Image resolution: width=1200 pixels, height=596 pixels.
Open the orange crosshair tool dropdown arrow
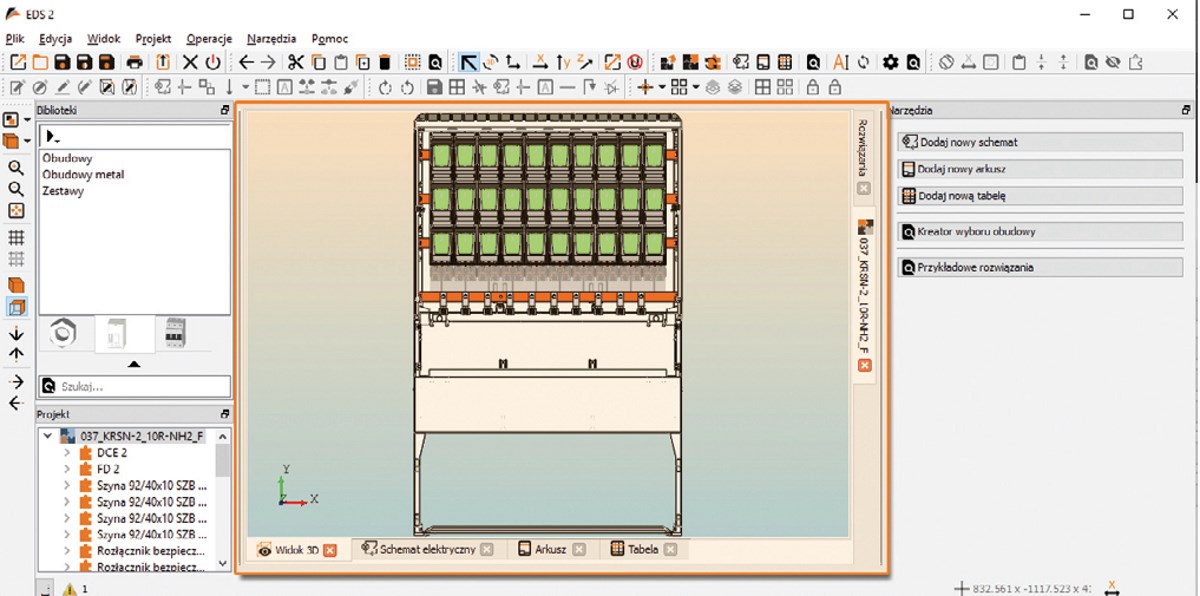(660, 88)
